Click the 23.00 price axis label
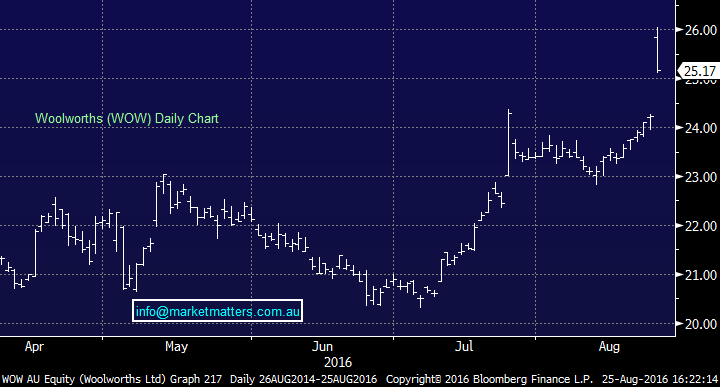Viewport: 720px width, 387px height. [701, 177]
